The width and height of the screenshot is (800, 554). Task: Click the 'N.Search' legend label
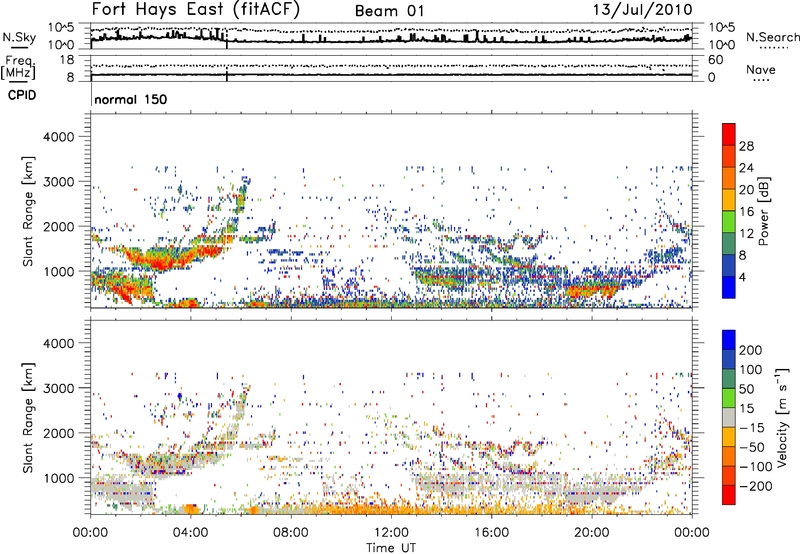click(772, 37)
